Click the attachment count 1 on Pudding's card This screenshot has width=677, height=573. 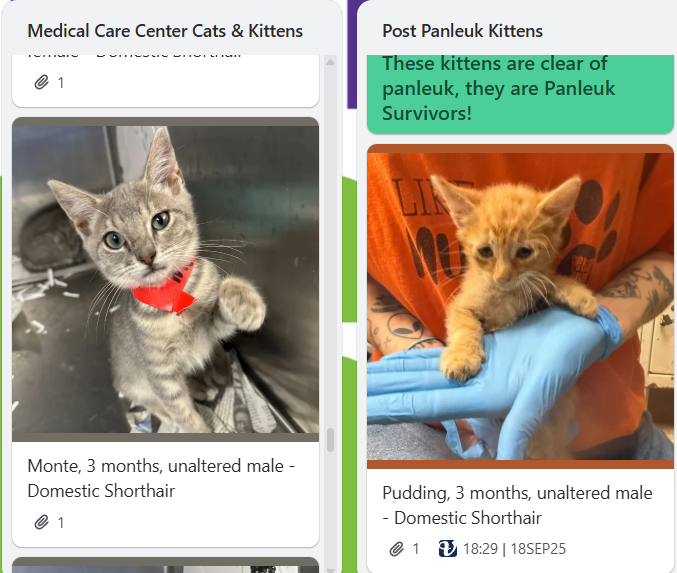pos(416,549)
